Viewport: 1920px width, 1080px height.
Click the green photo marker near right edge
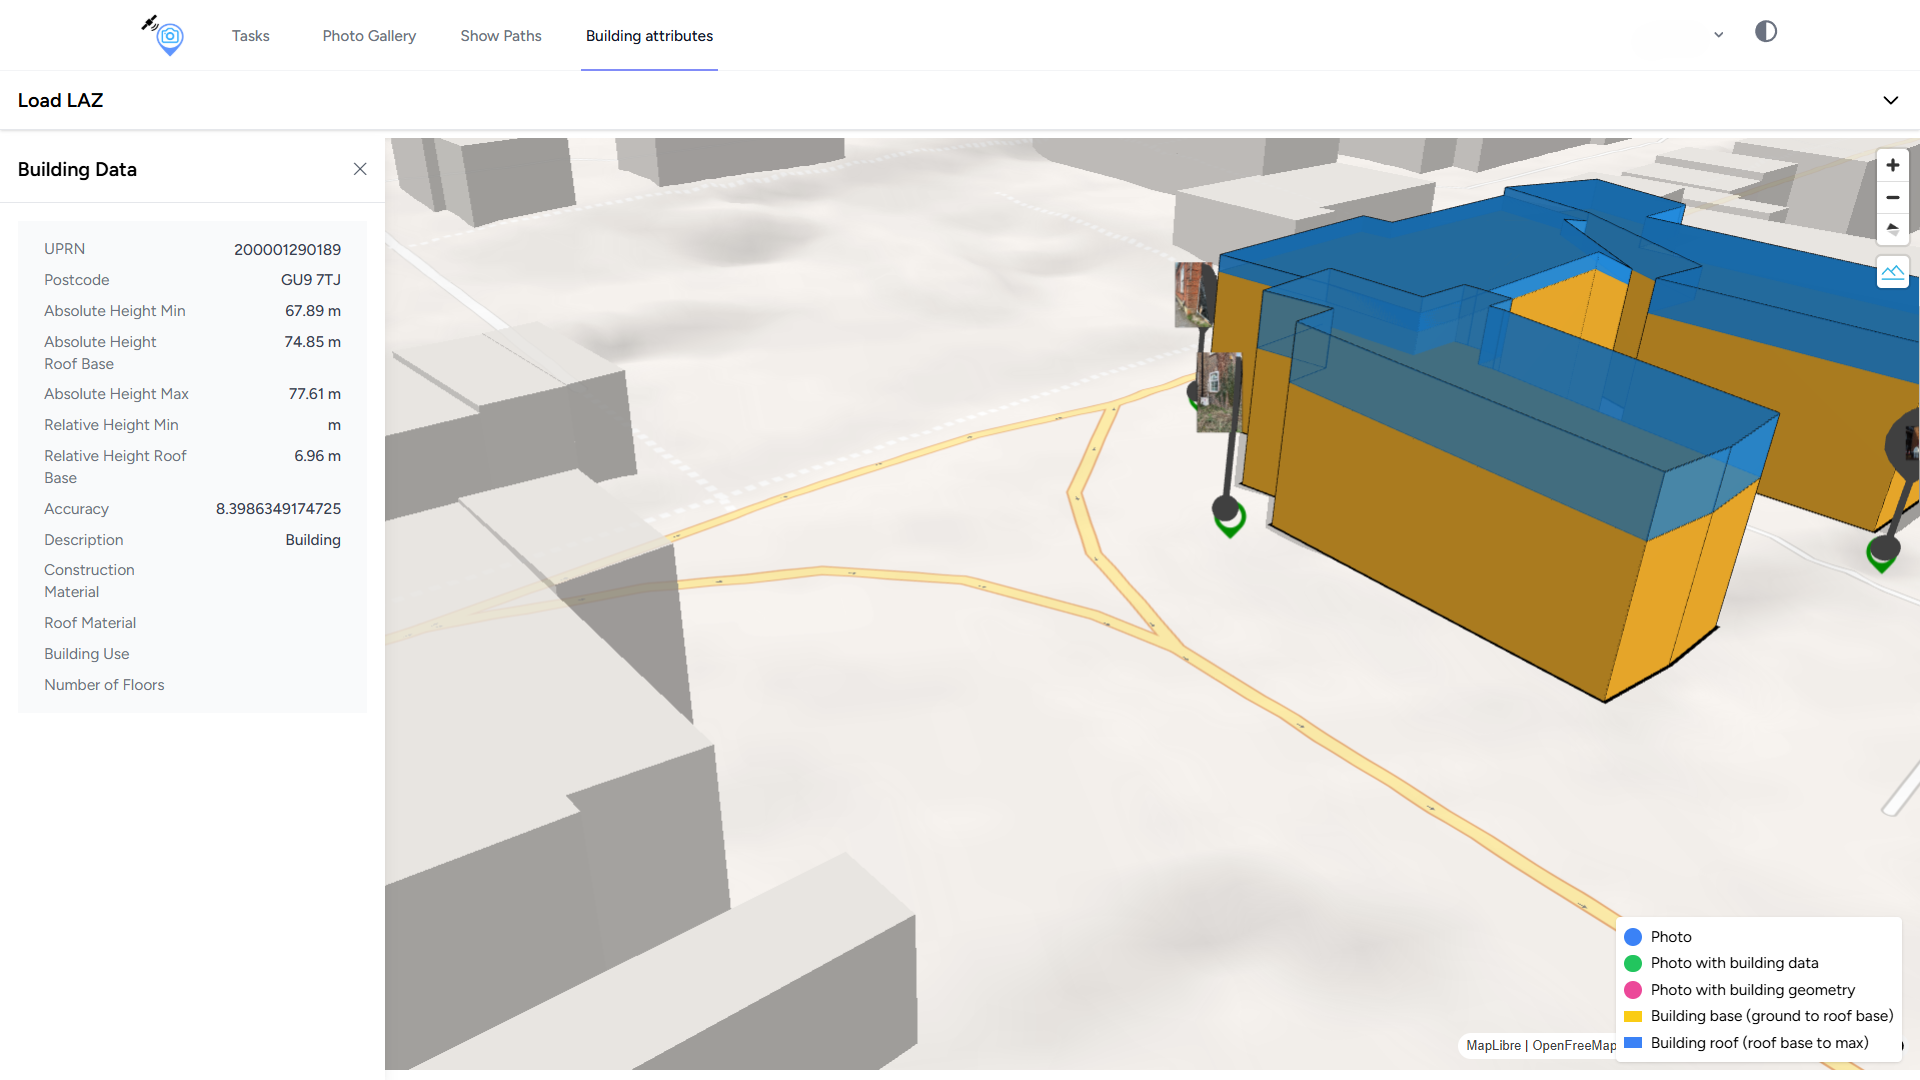1881,558
